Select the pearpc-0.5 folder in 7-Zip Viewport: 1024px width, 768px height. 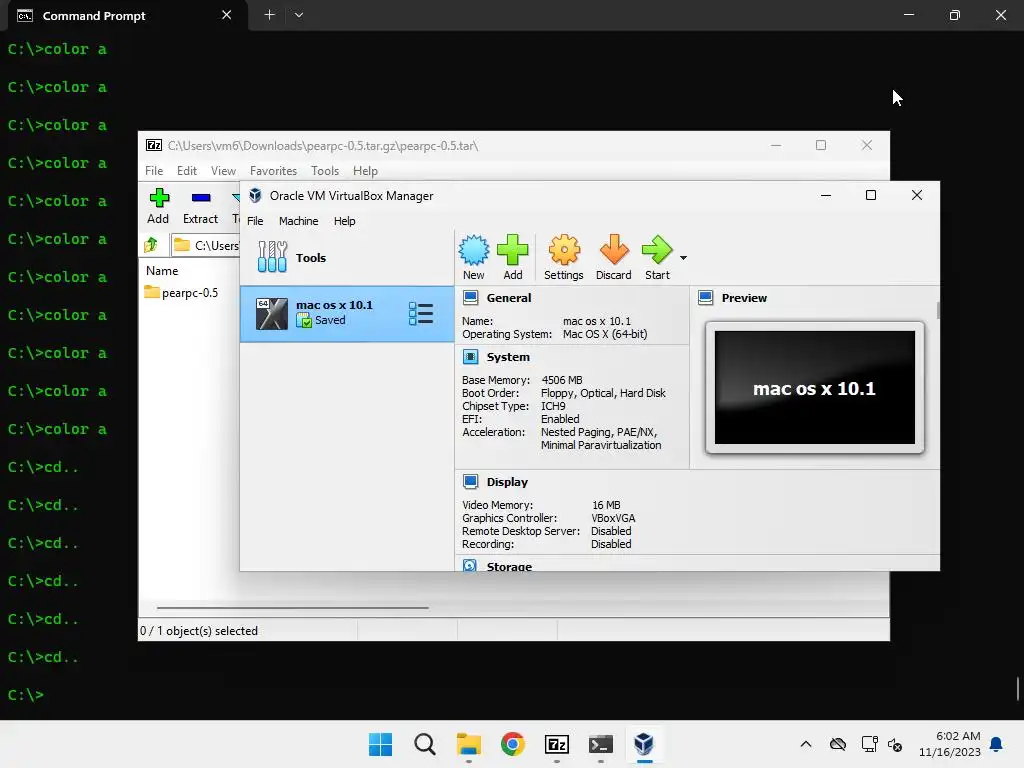click(182, 293)
